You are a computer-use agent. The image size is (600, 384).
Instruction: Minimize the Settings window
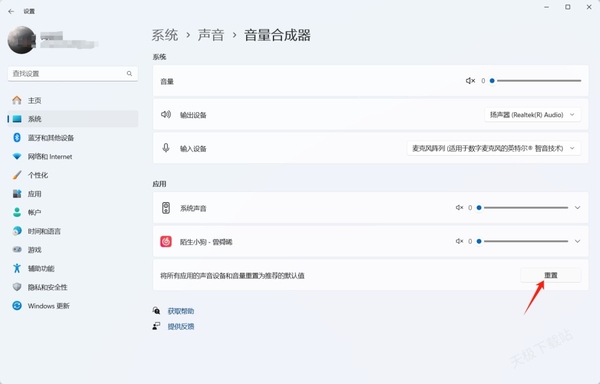coord(546,7)
